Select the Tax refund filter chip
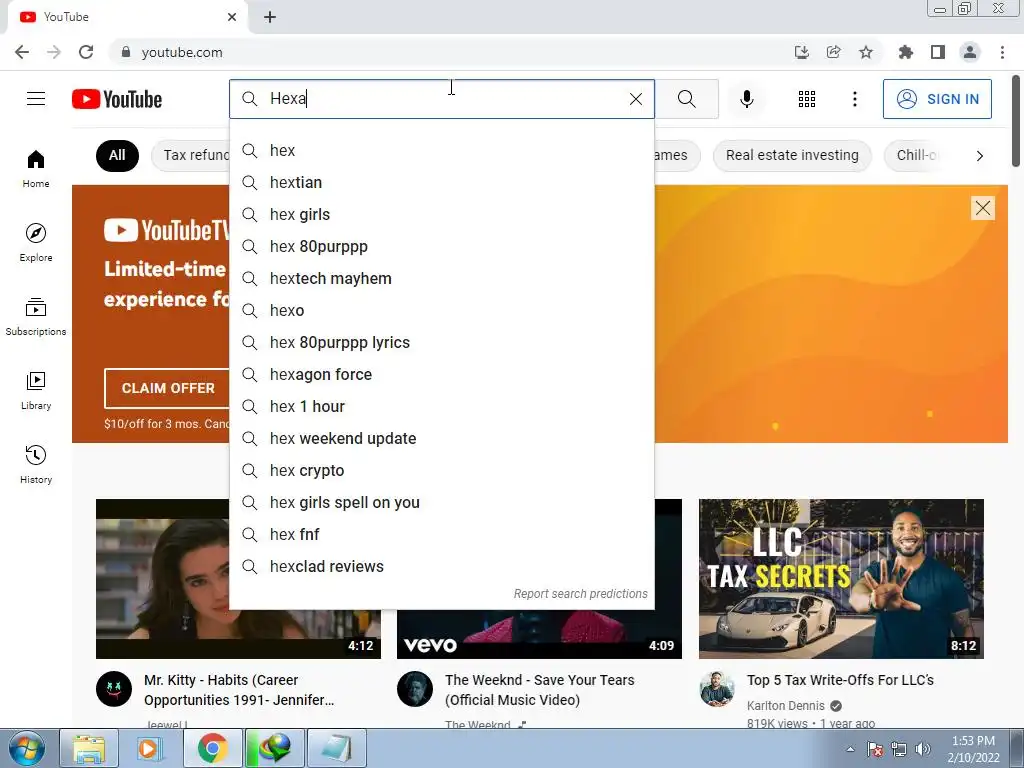Image resolution: width=1024 pixels, height=768 pixels. pyautogui.click(x=191, y=155)
